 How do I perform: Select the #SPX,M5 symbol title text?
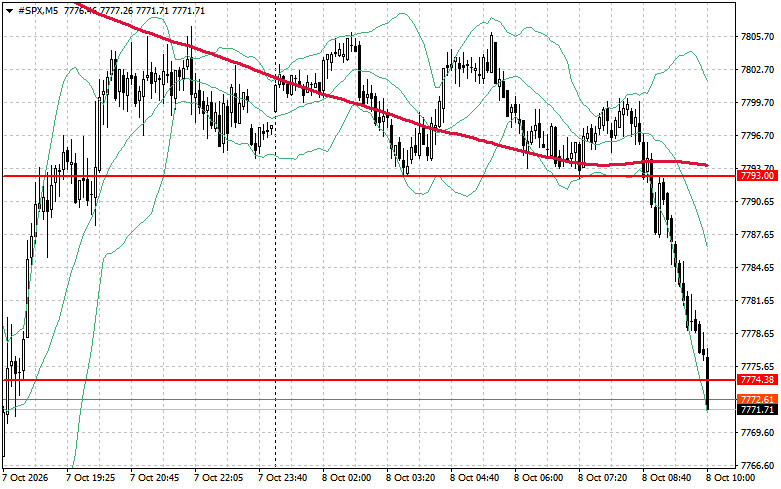[x=37, y=11]
